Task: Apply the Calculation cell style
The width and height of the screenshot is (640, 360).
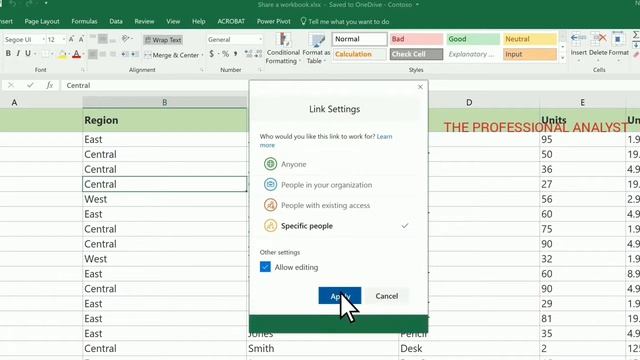Action: pyautogui.click(x=360, y=54)
